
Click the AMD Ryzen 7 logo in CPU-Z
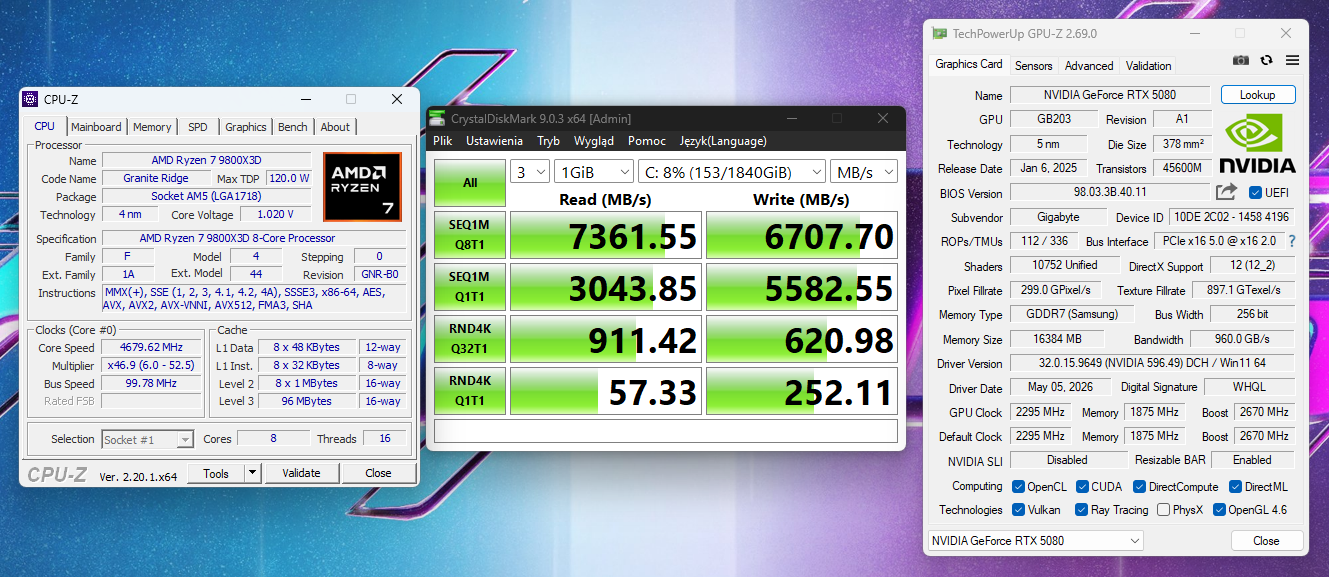[x=362, y=186]
